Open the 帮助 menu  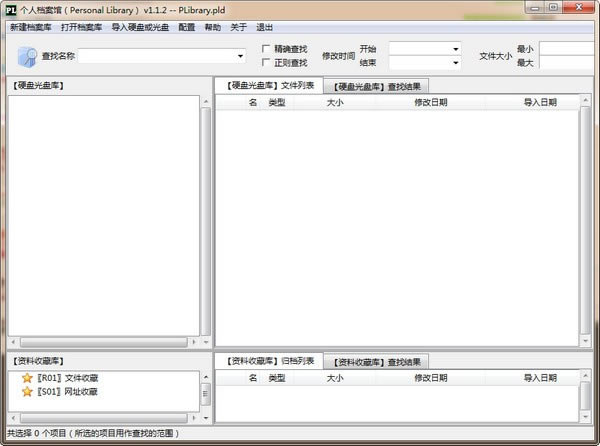[x=213, y=27]
